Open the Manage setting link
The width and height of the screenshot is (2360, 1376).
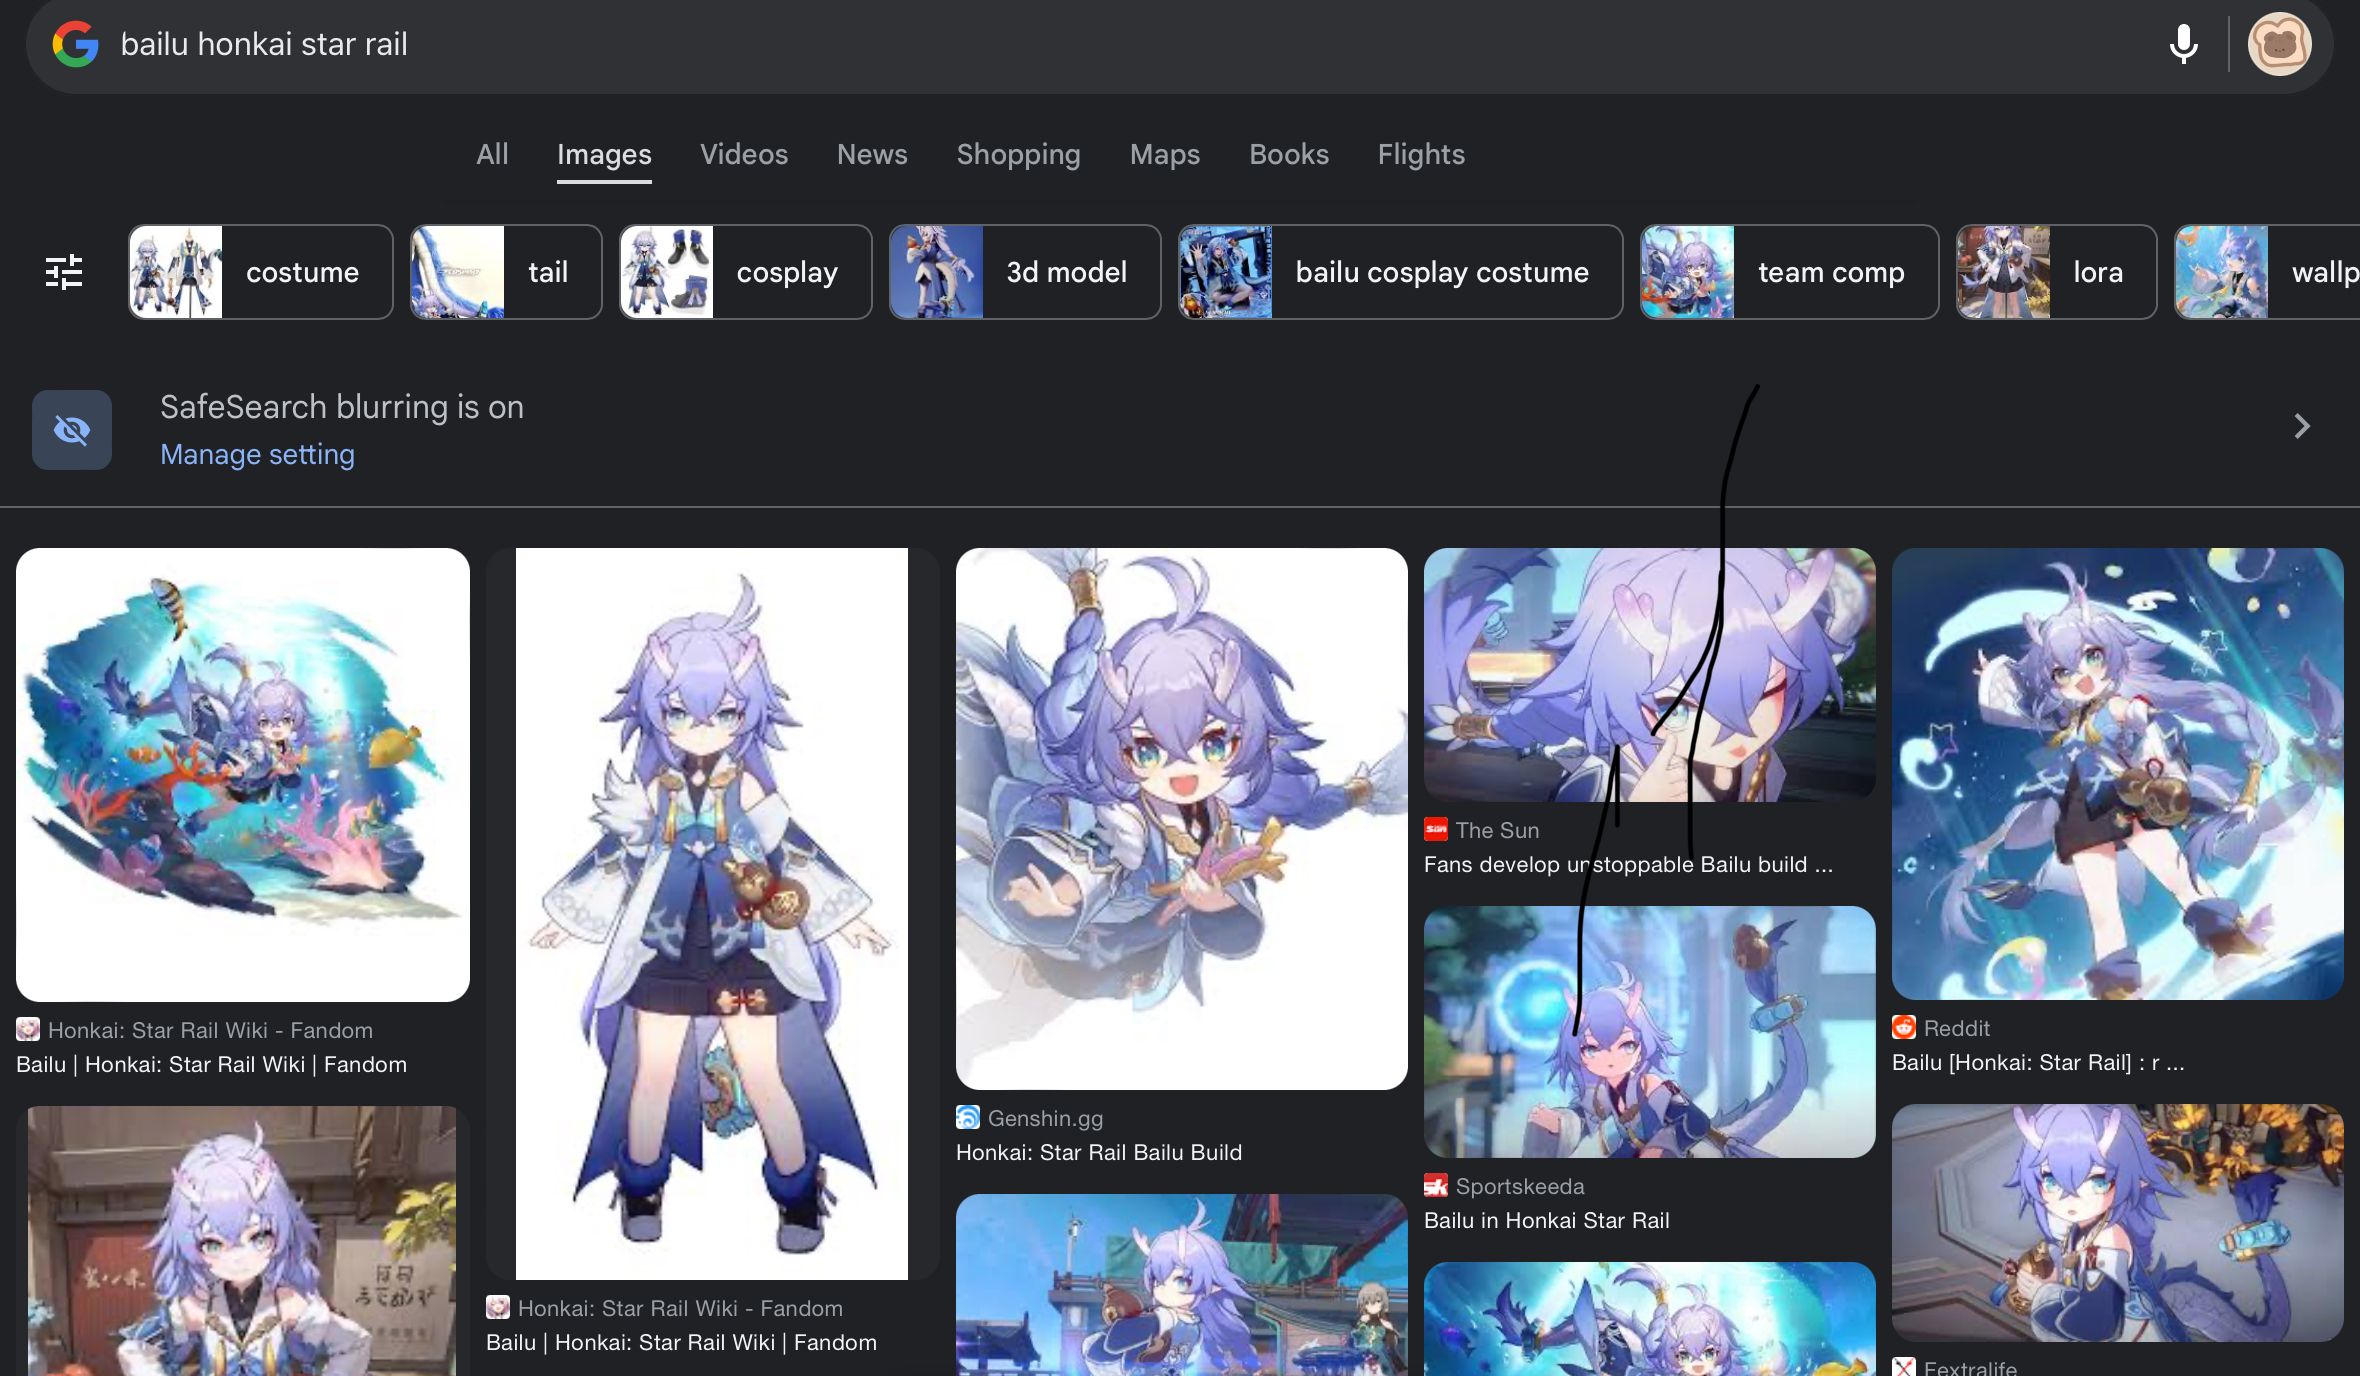(x=257, y=453)
